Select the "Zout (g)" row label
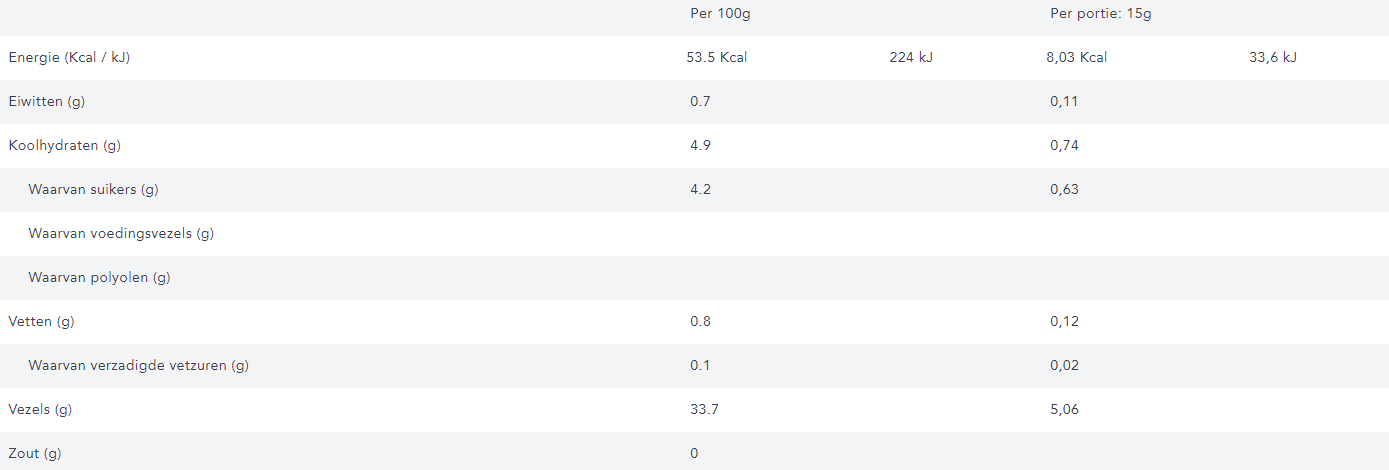The image size is (1389, 470). point(35,453)
